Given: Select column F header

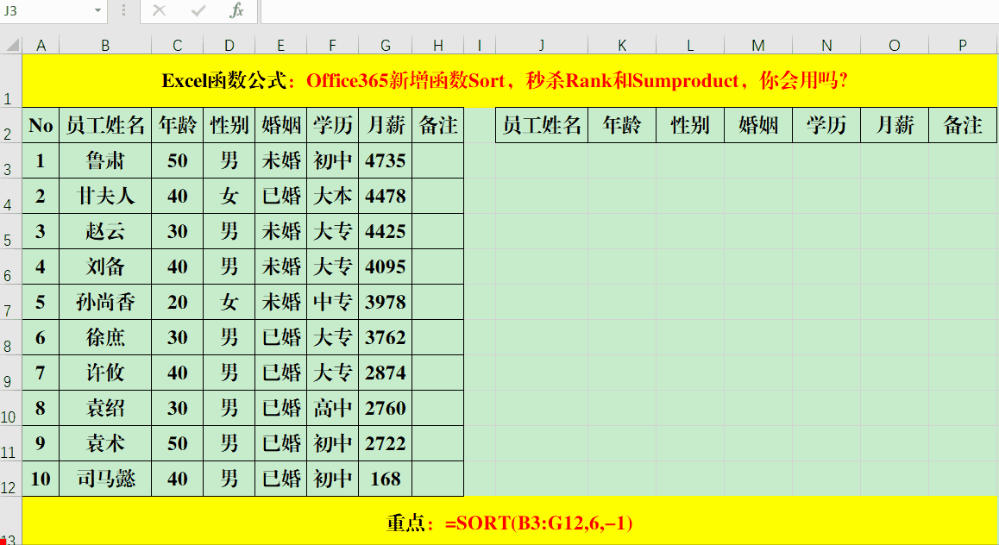Looking at the screenshot, I should pyautogui.click(x=332, y=45).
